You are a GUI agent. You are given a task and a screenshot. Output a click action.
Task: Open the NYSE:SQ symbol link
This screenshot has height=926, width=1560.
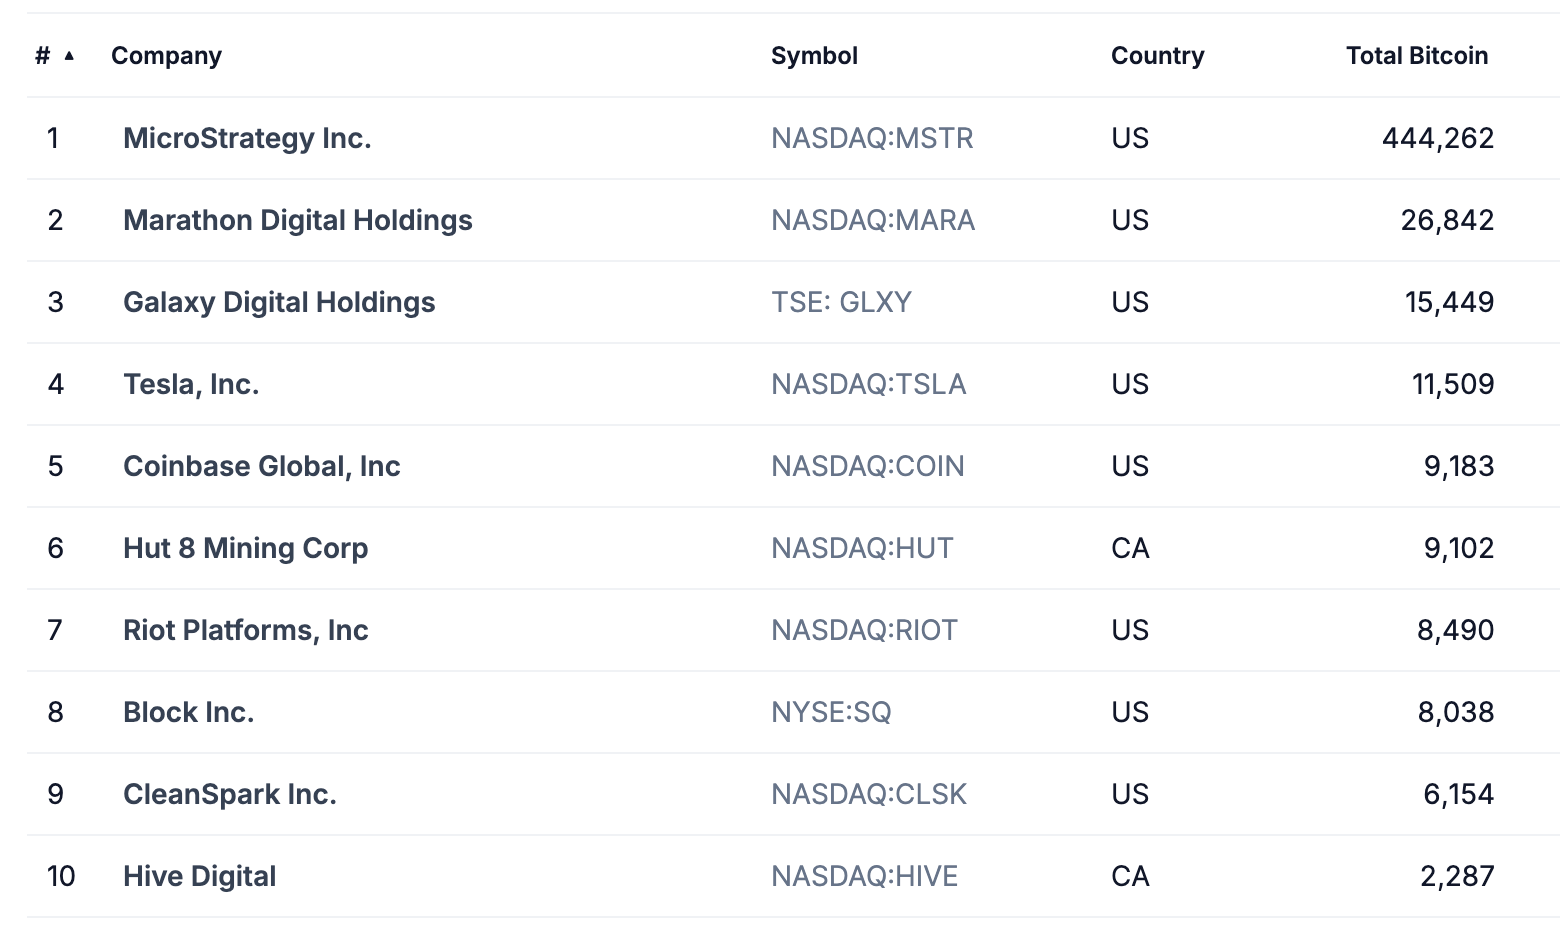tap(831, 712)
